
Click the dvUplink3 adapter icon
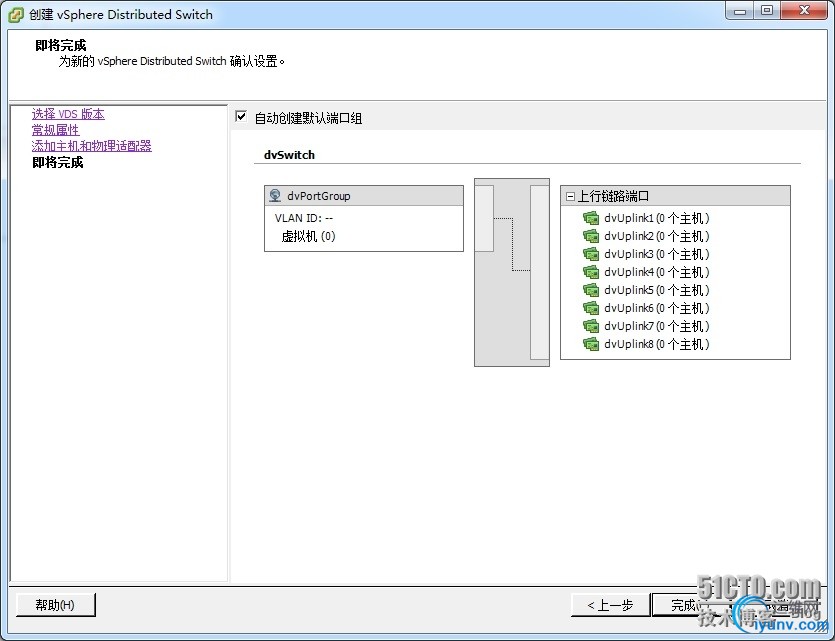(x=591, y=254)
